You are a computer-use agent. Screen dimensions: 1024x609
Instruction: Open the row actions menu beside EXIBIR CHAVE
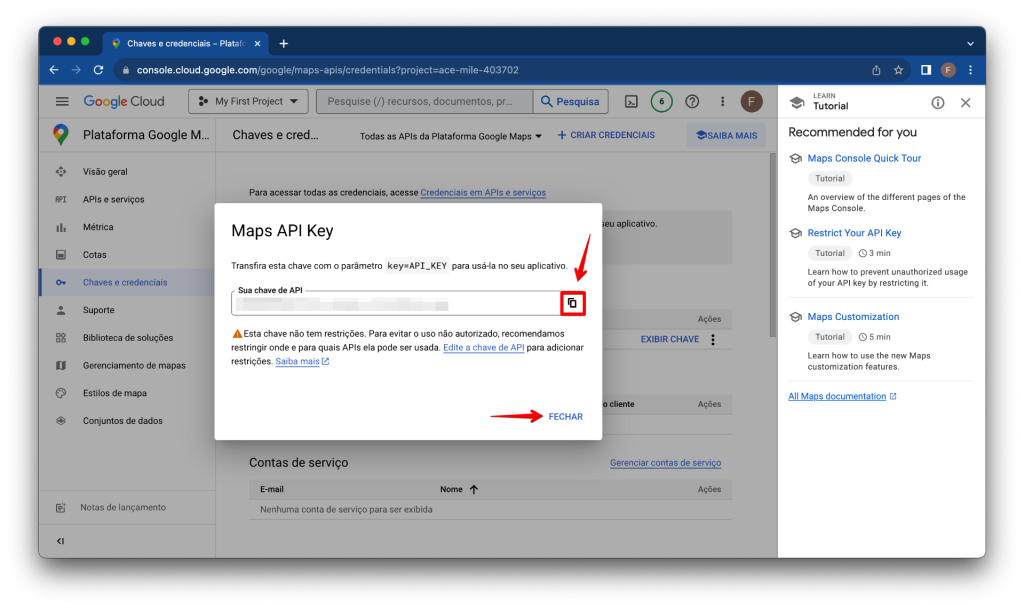tap(713, 339)
